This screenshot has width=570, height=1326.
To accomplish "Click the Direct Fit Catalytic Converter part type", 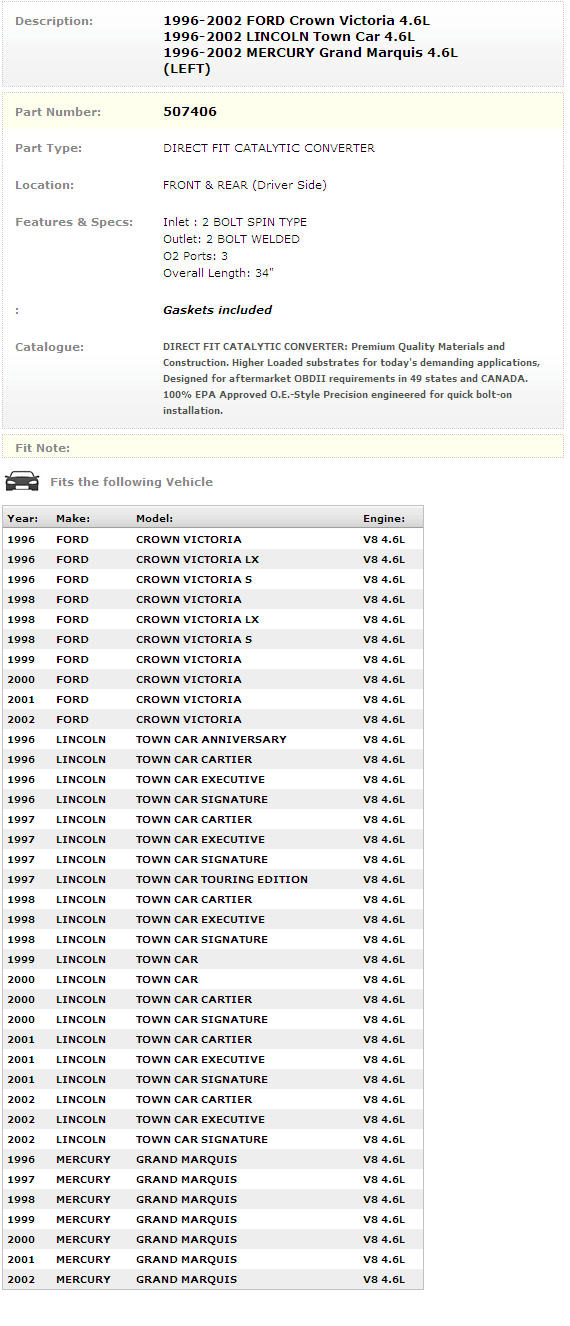I will [269, 148].
